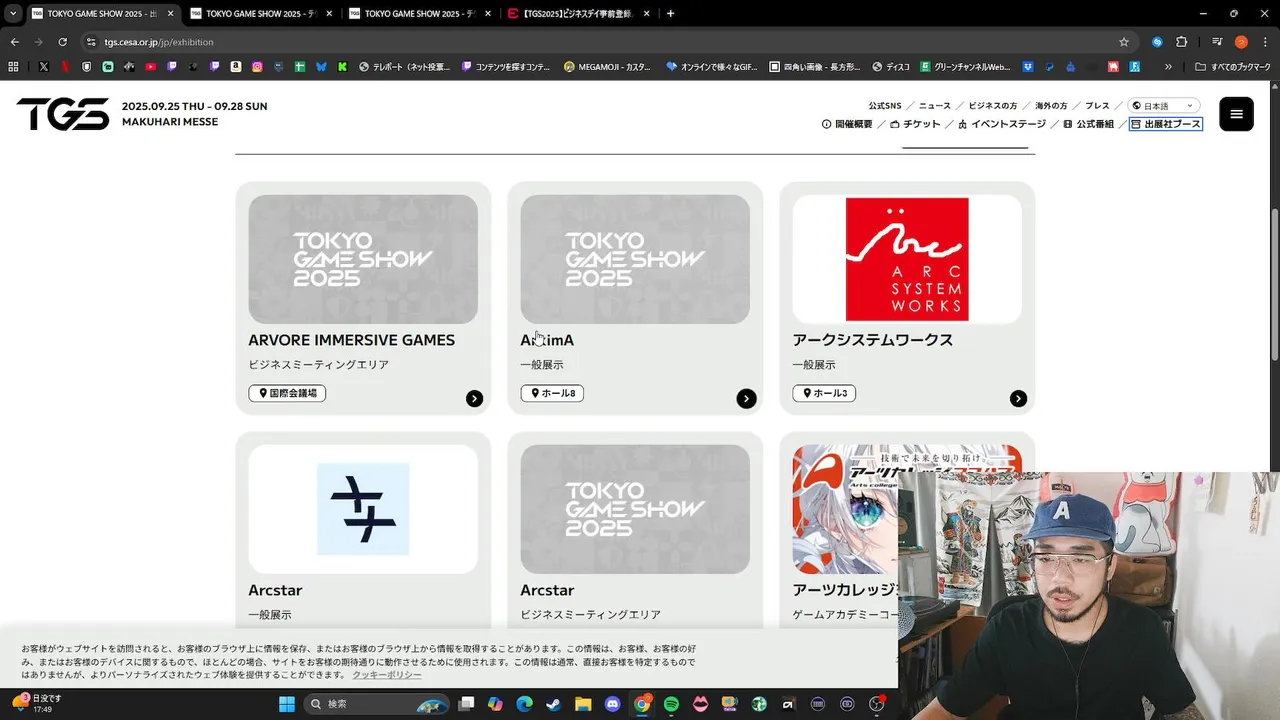Expand the bookmarks overflow chevron

(x=1168, y=67)
